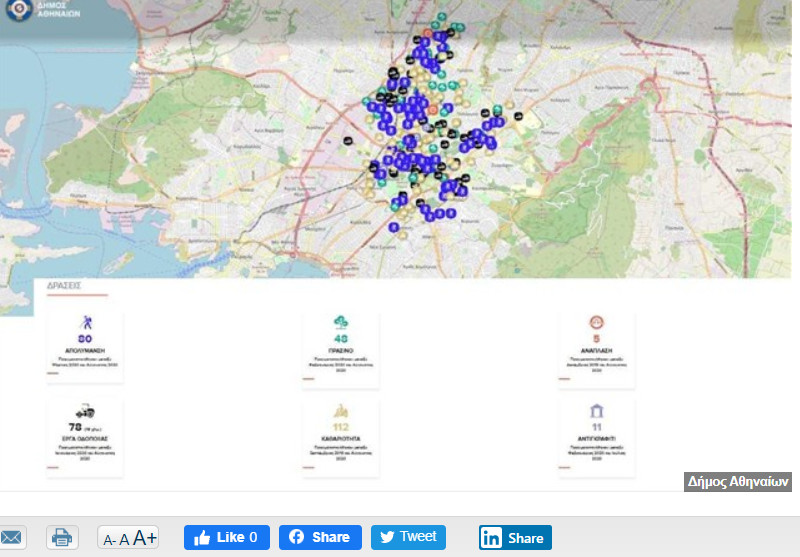Click the Δήμος Αθηναίων caption label

[738, 482]
